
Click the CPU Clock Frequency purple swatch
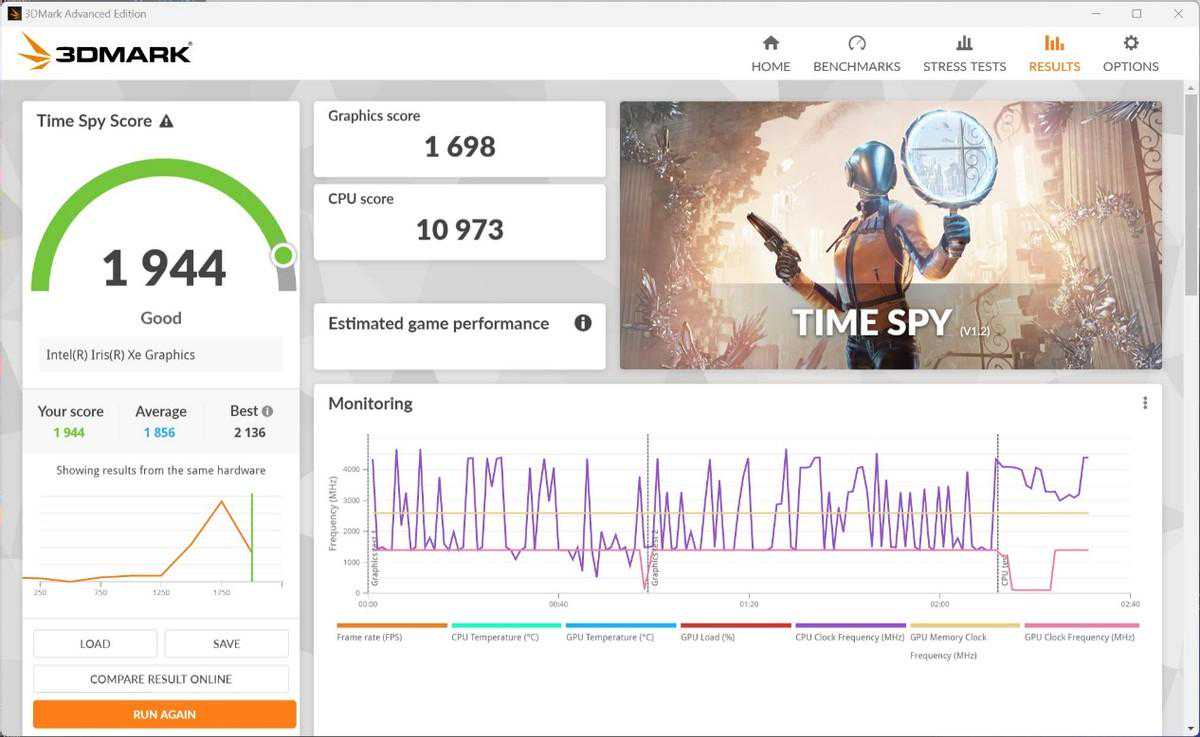[849, 626]
